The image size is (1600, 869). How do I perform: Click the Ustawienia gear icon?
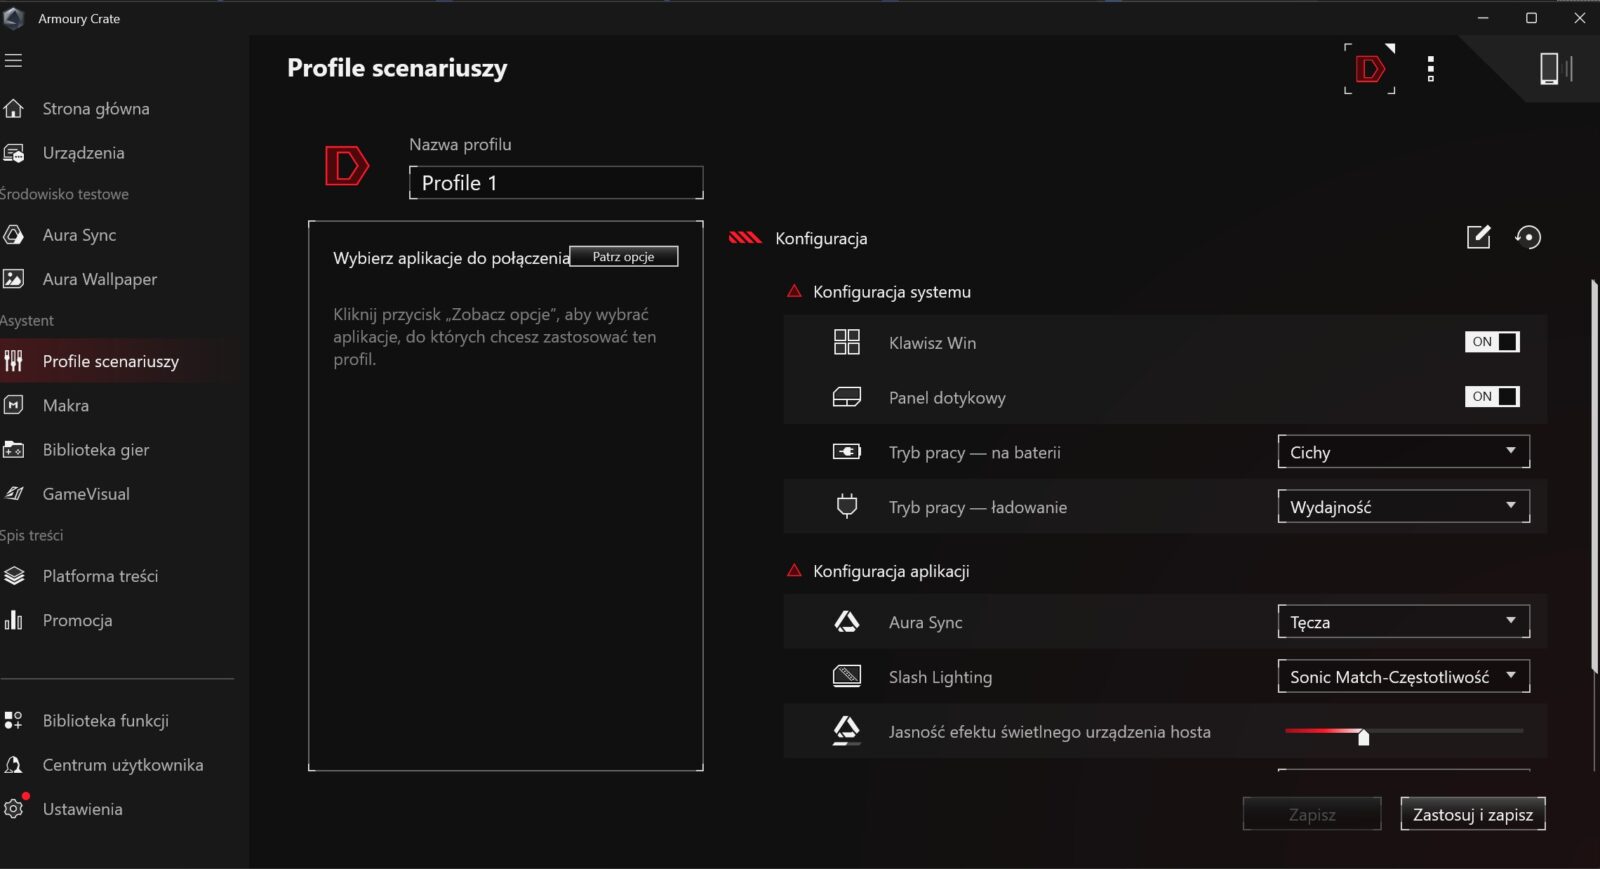click(x=14, y=809)
